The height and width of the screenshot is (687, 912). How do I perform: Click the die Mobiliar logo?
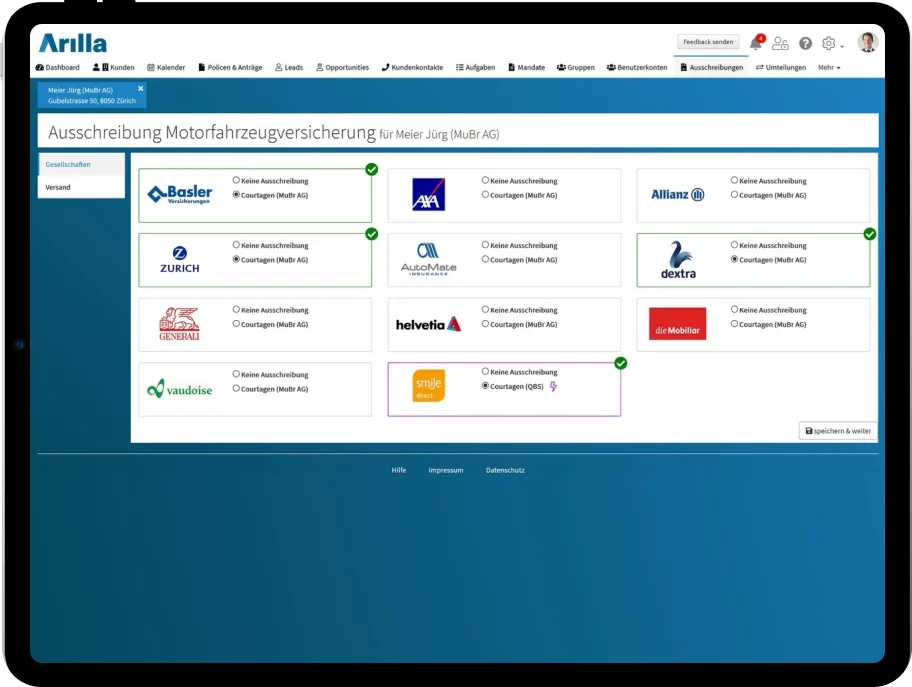678,324
